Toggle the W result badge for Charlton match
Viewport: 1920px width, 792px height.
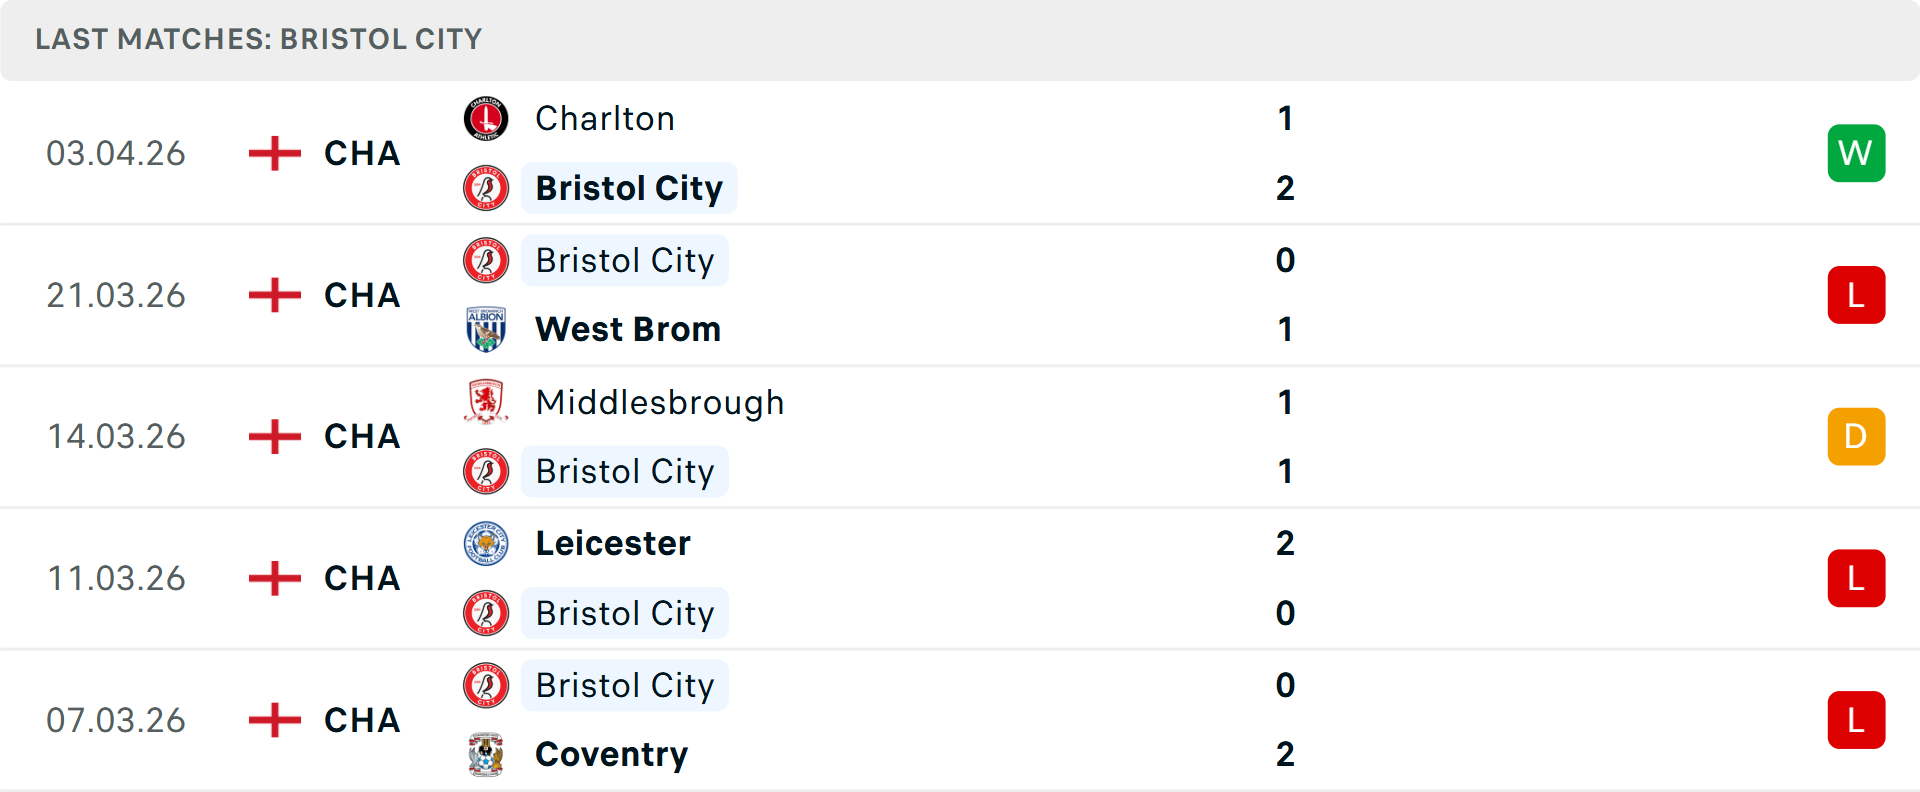click(1856, 153)
